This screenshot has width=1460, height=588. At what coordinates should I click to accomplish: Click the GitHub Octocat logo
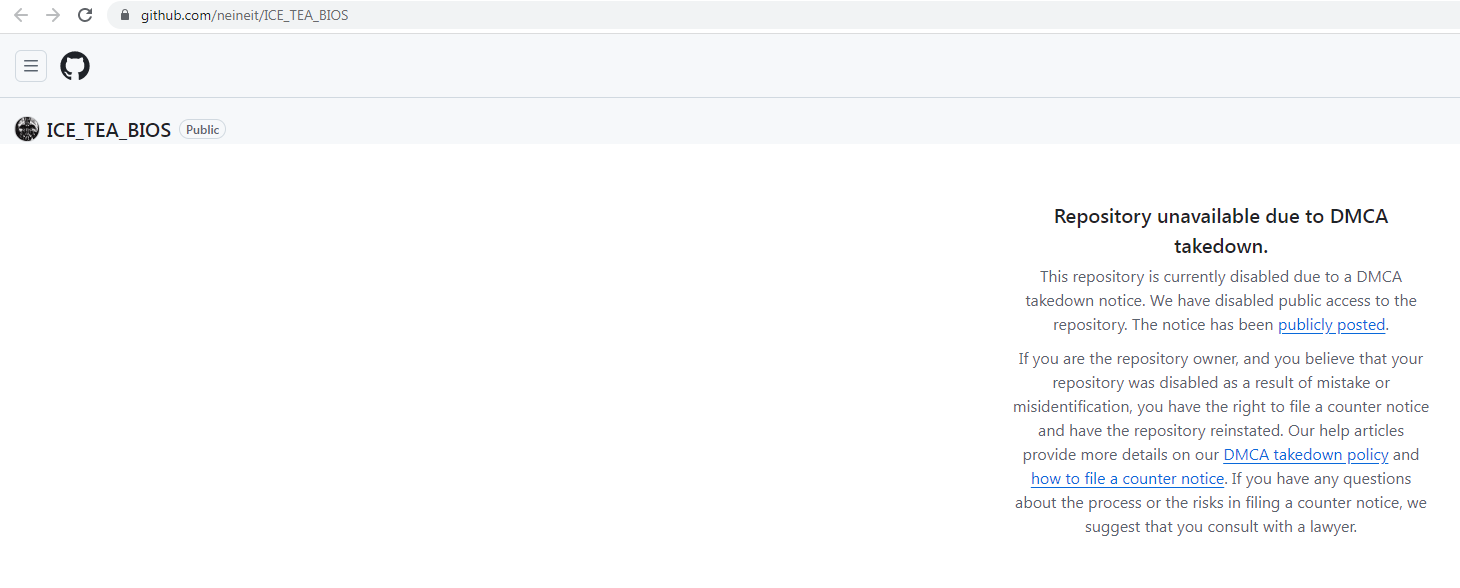tap(75, 66)
